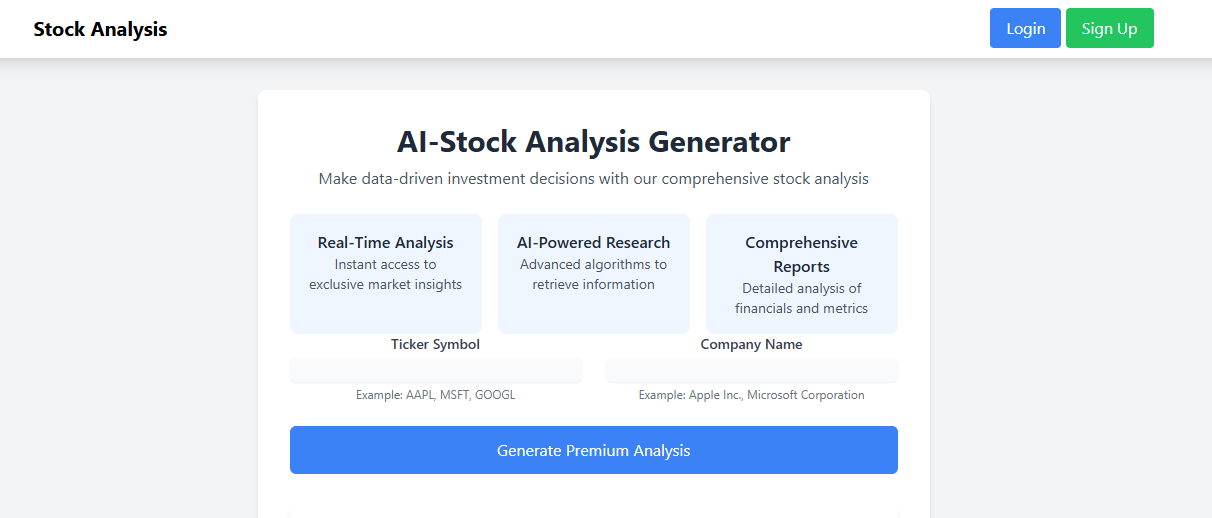Click the AAPL, MSFT, GOOGL example hint

pos(436,395)
